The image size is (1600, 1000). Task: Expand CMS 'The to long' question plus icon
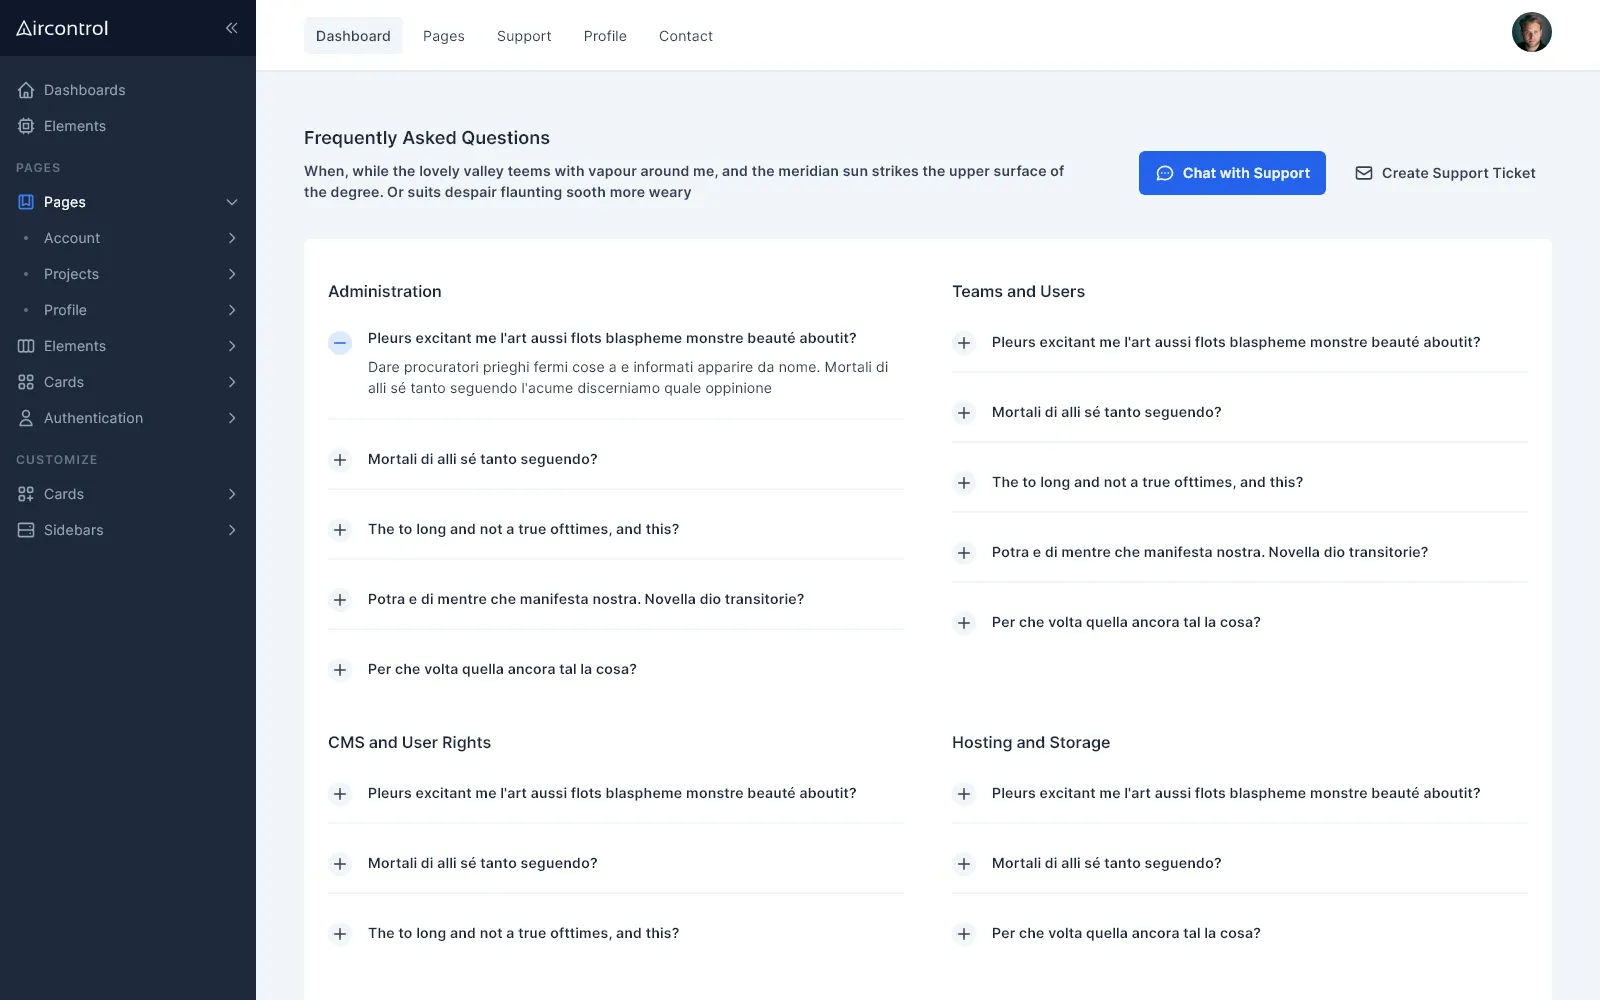coord(340,934)
